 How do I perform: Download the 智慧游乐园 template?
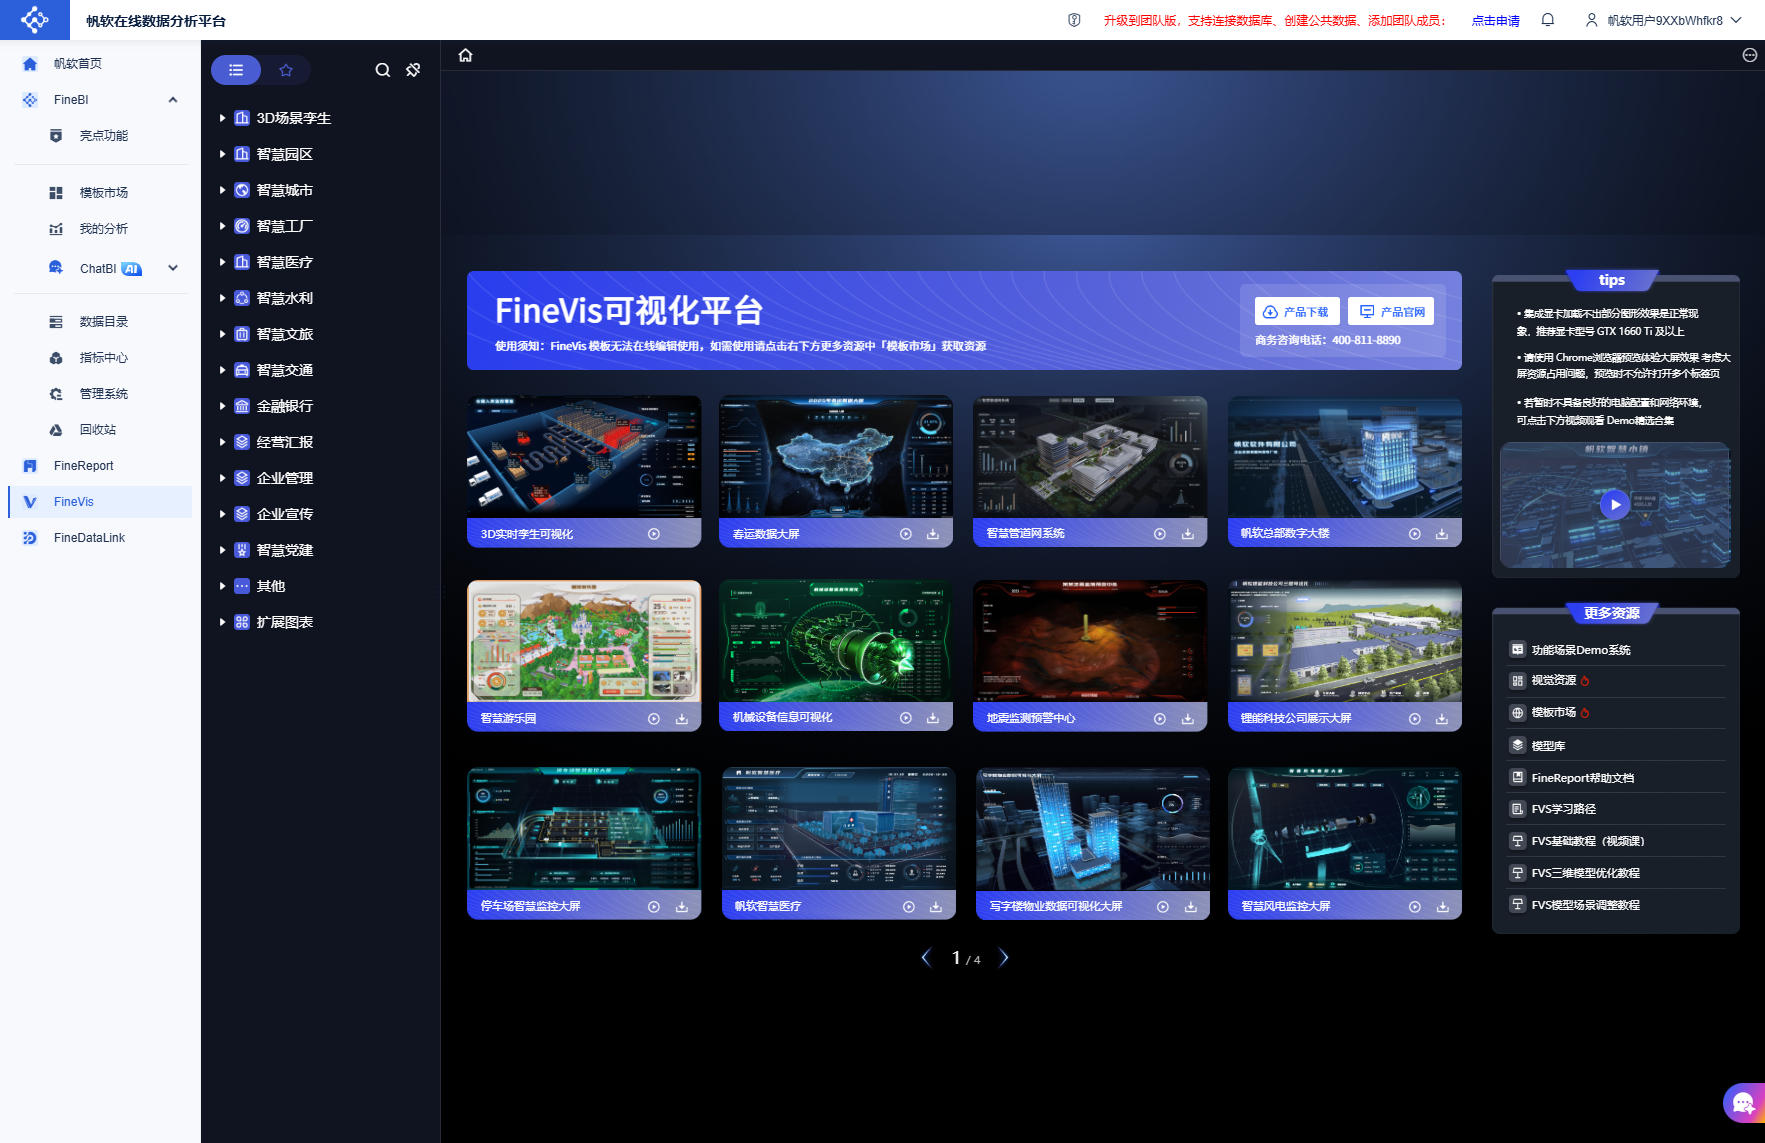pyautogui.click(x=682, y=719)
